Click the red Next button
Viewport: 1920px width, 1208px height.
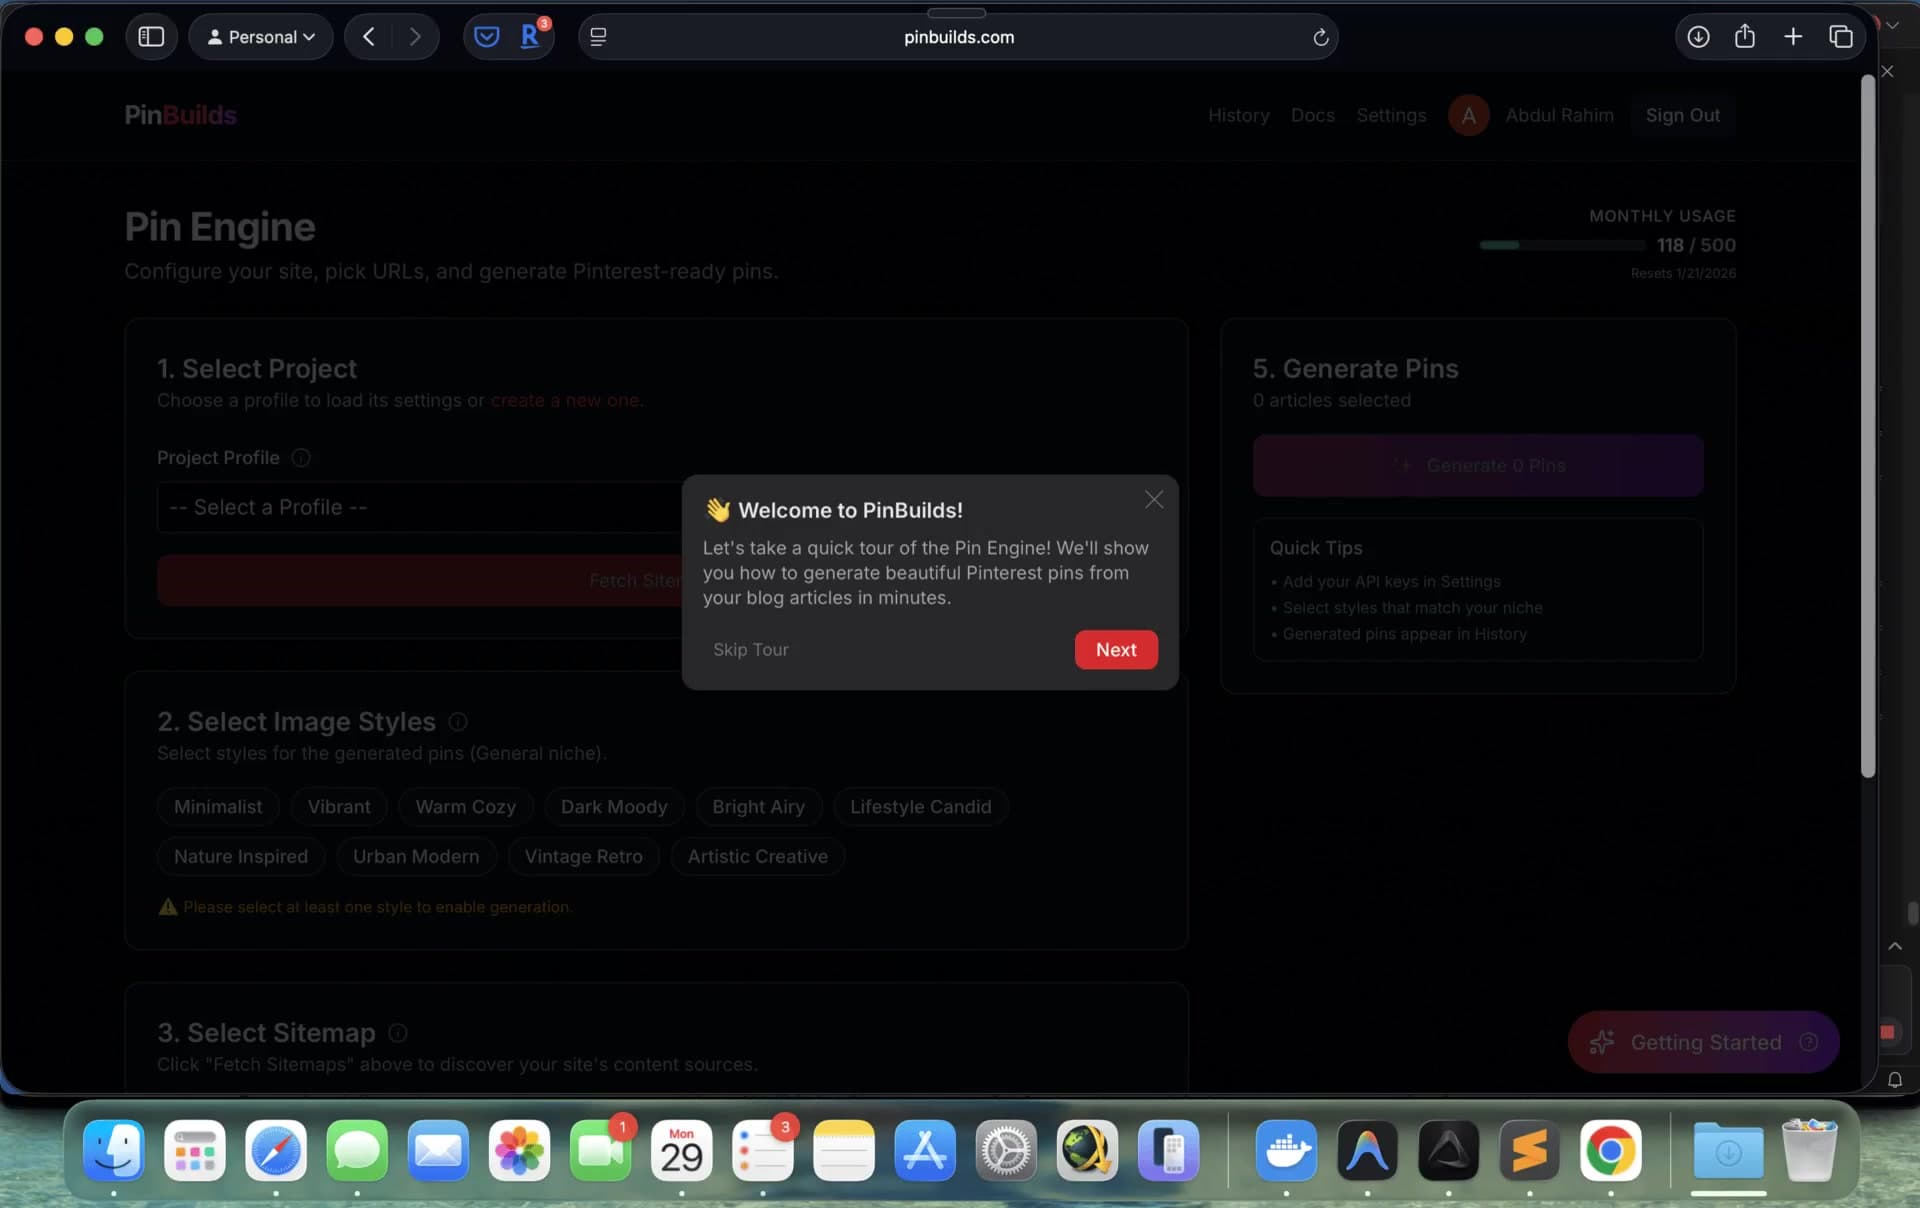coord(1116,649)
